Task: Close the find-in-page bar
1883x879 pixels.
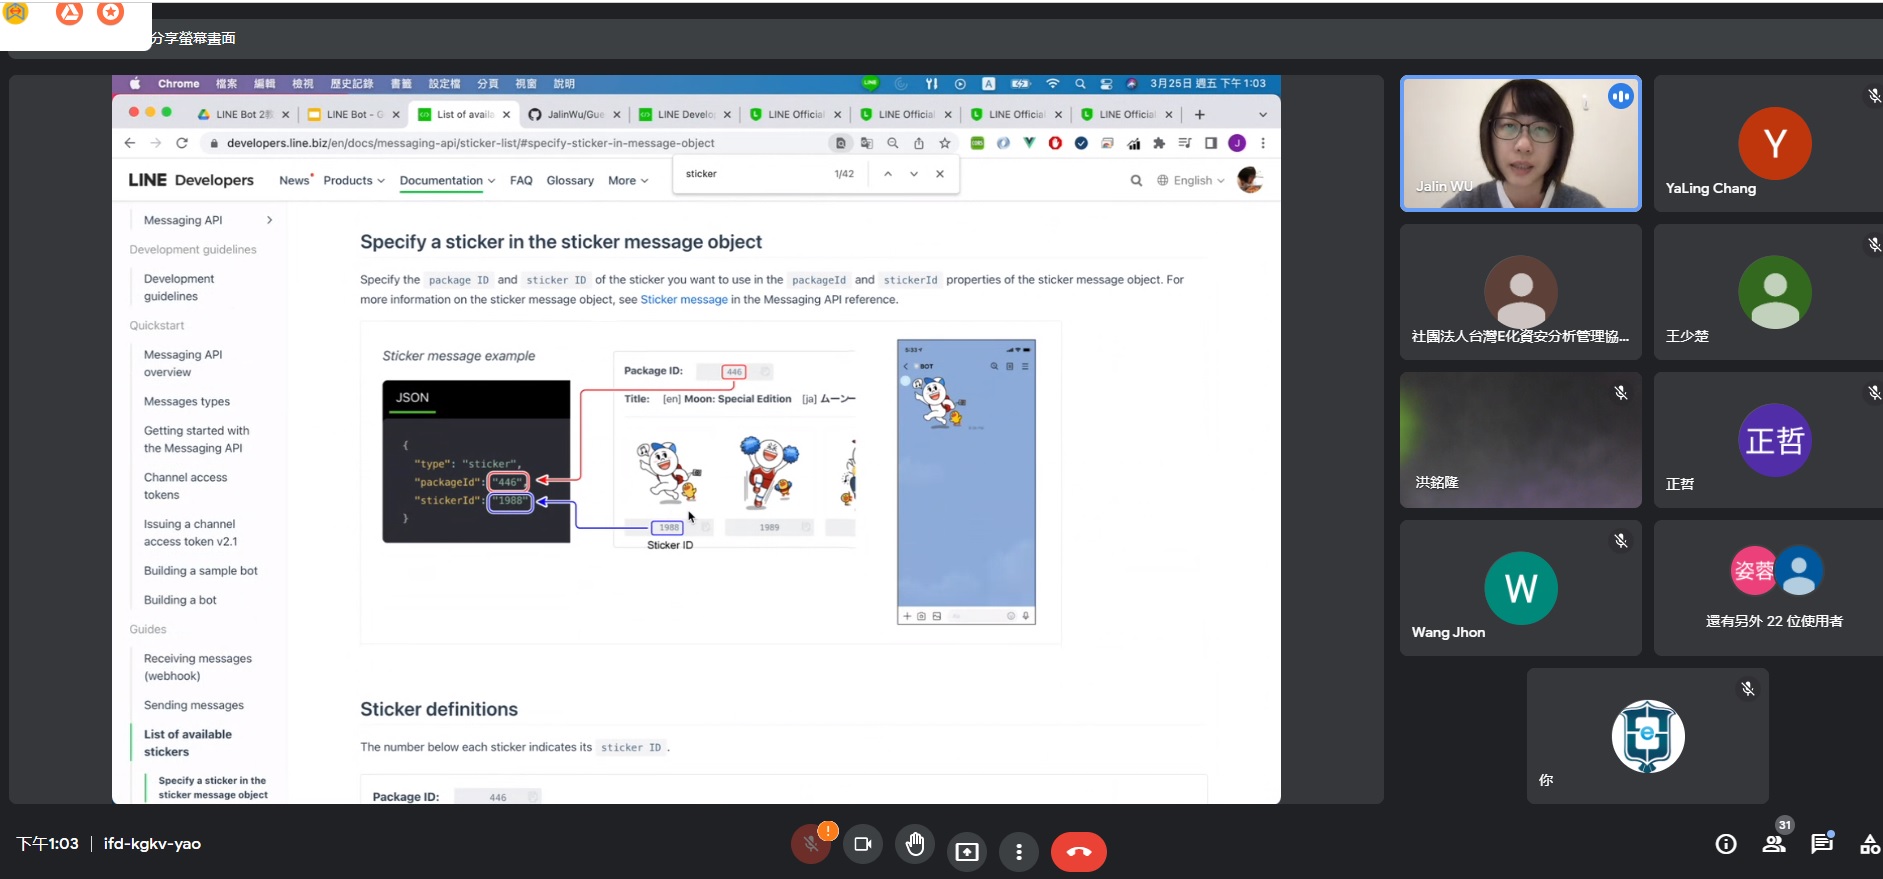Action: 940,174
